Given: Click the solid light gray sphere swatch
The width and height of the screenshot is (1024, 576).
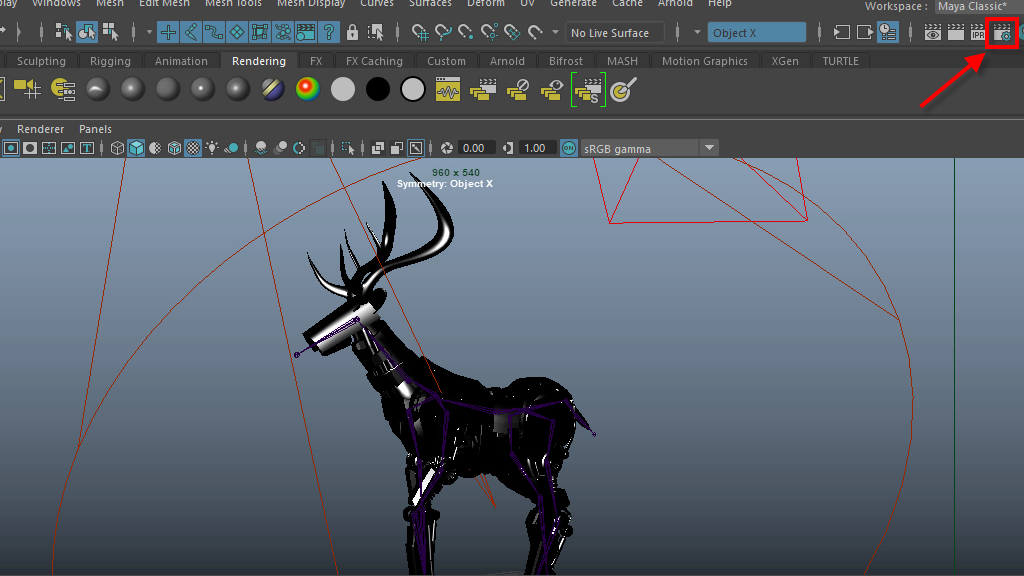Looking at the screenshot, I should click(x=342, y=89).
